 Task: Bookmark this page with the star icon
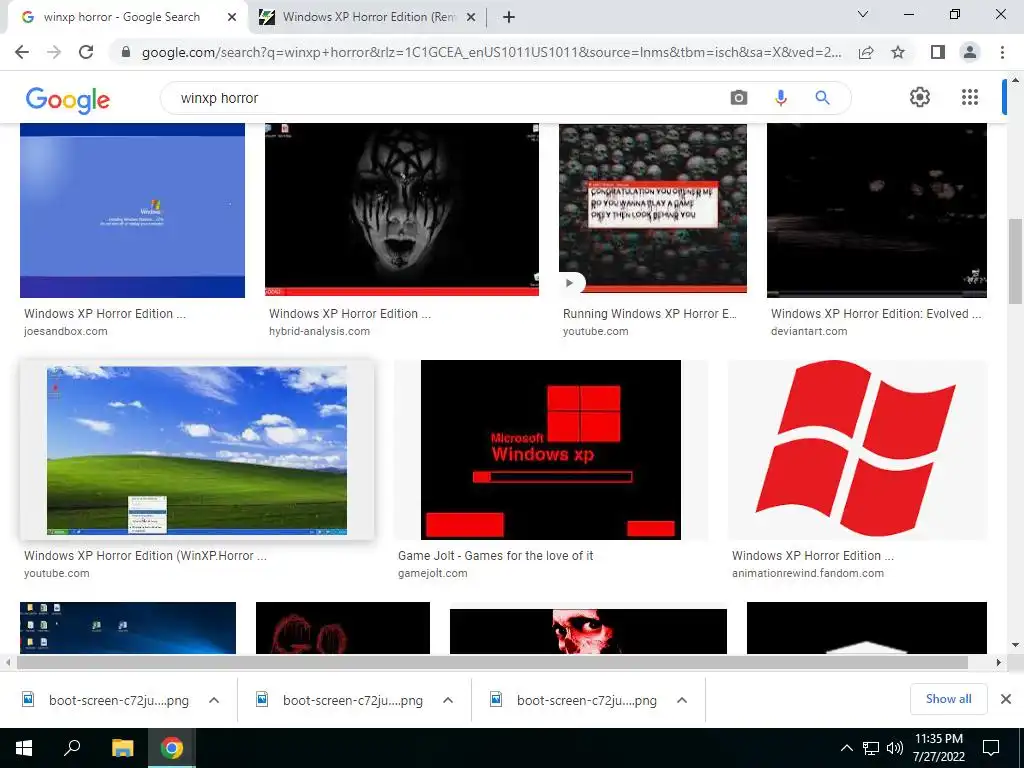[x=898, y=52]
